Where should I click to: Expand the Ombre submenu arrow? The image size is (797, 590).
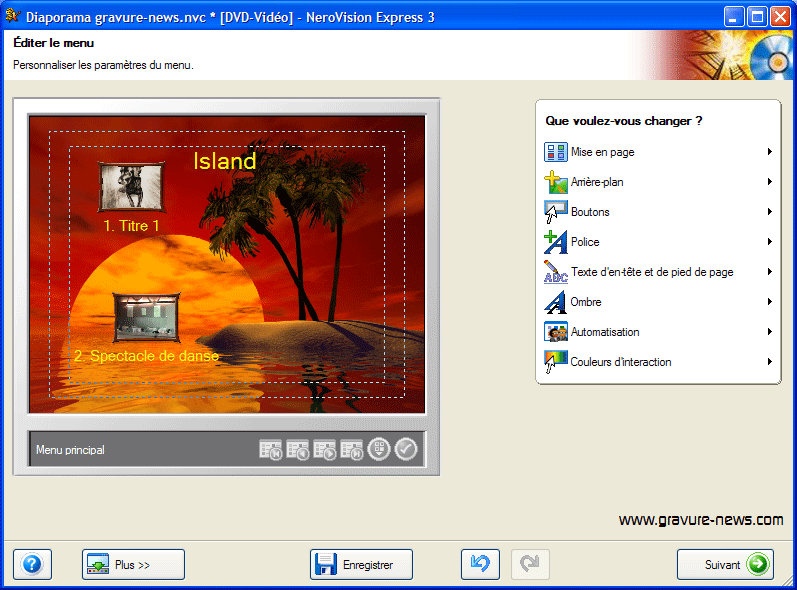770,301
